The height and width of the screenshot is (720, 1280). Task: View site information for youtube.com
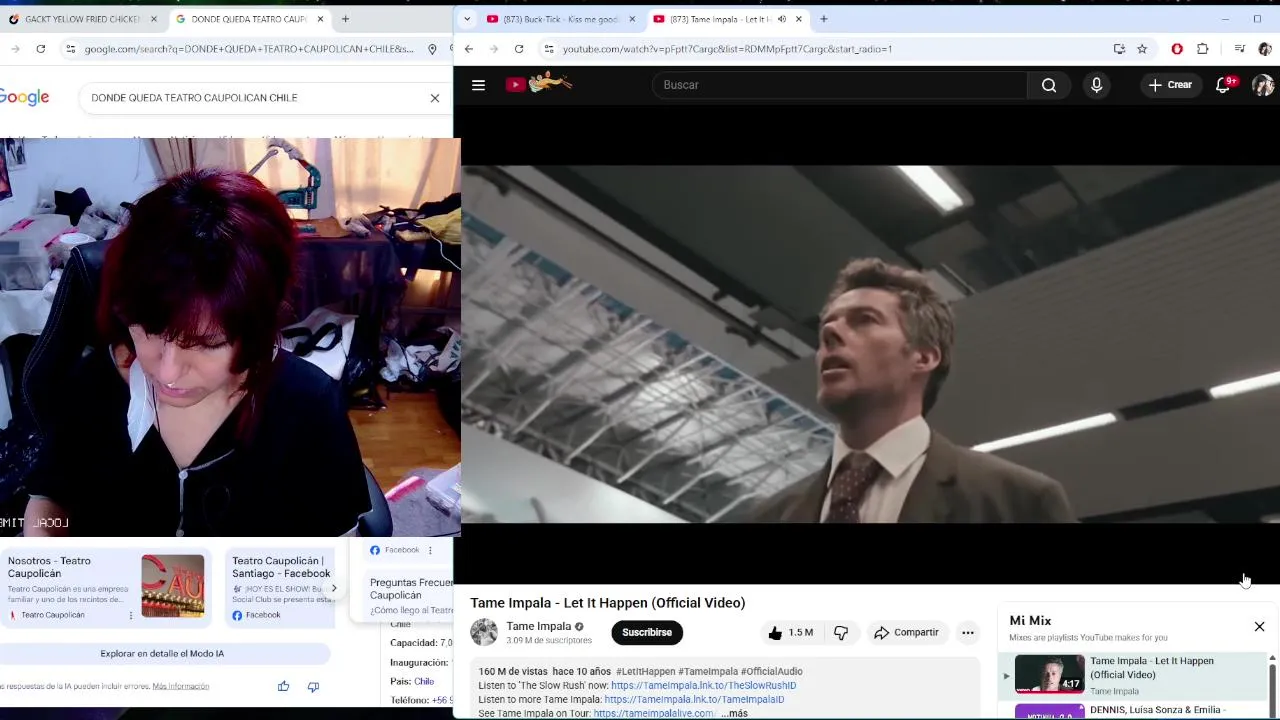pos(548,48)
